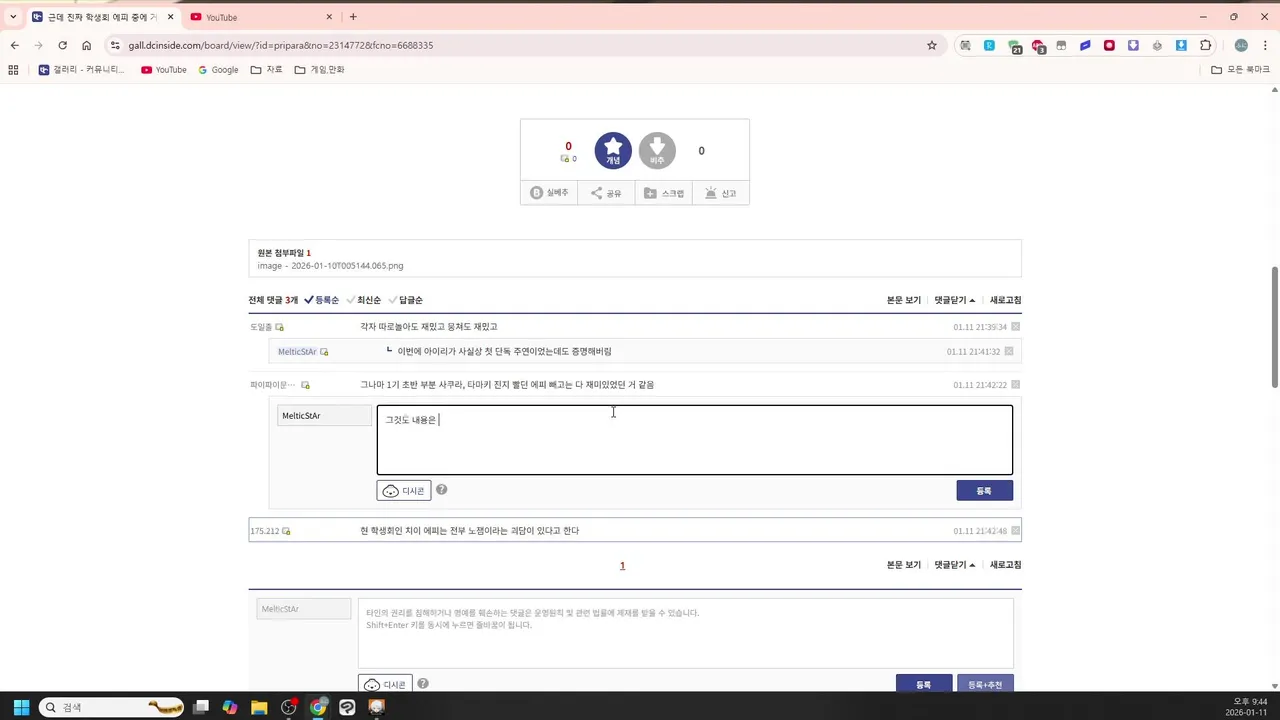Open the Chrome extensions puzzle menu
The width and height of the screenshot is (1280, 720).
(x=1206, y=45)
